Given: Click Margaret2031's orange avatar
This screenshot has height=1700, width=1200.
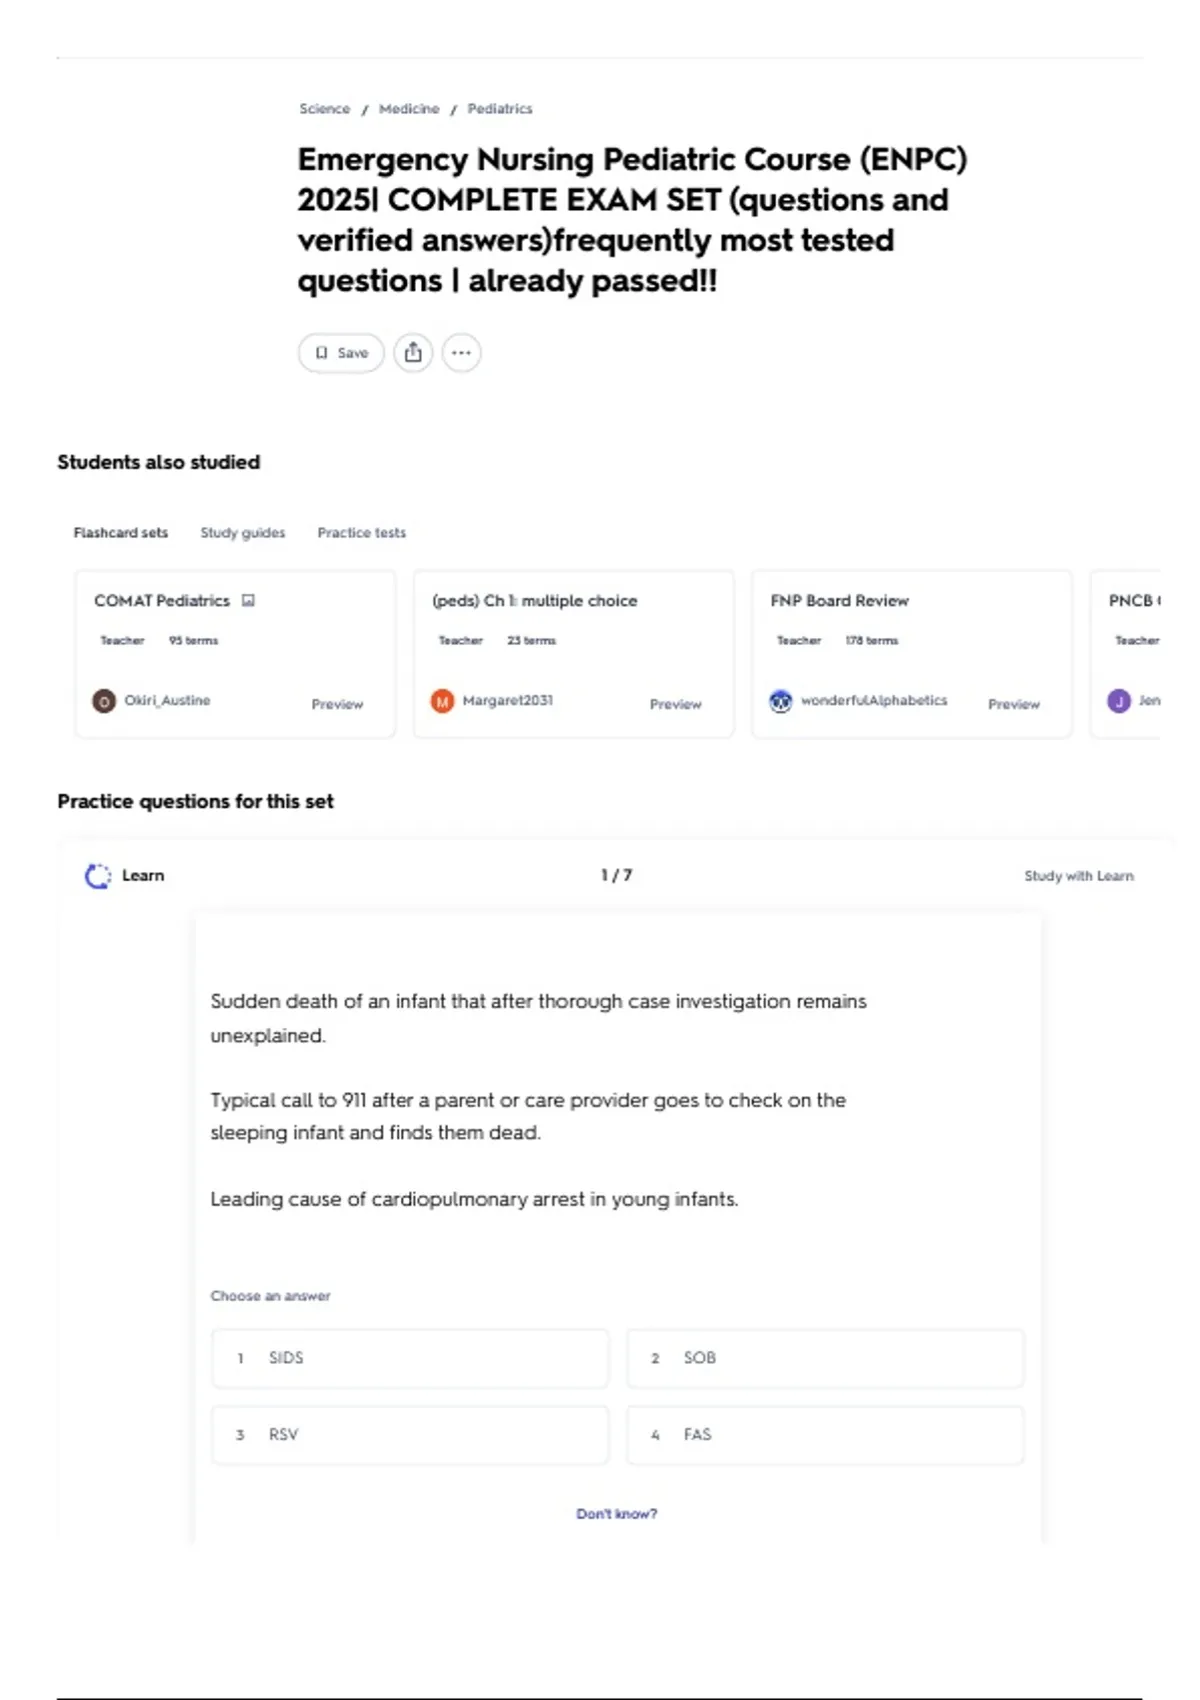Looking at the screenshot, I should [x=442, y=701].
